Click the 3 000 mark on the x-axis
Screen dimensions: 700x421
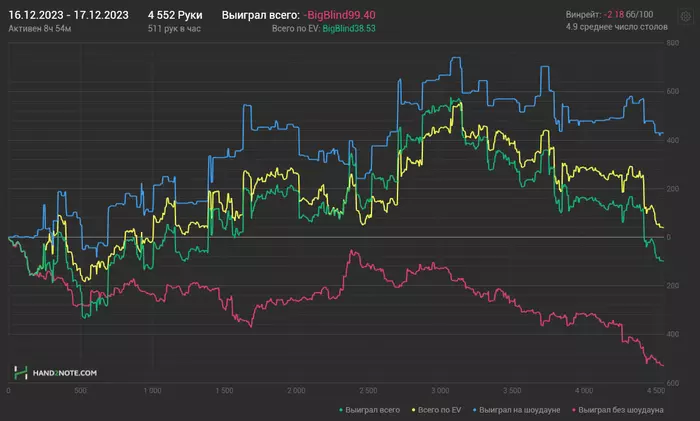440,391
